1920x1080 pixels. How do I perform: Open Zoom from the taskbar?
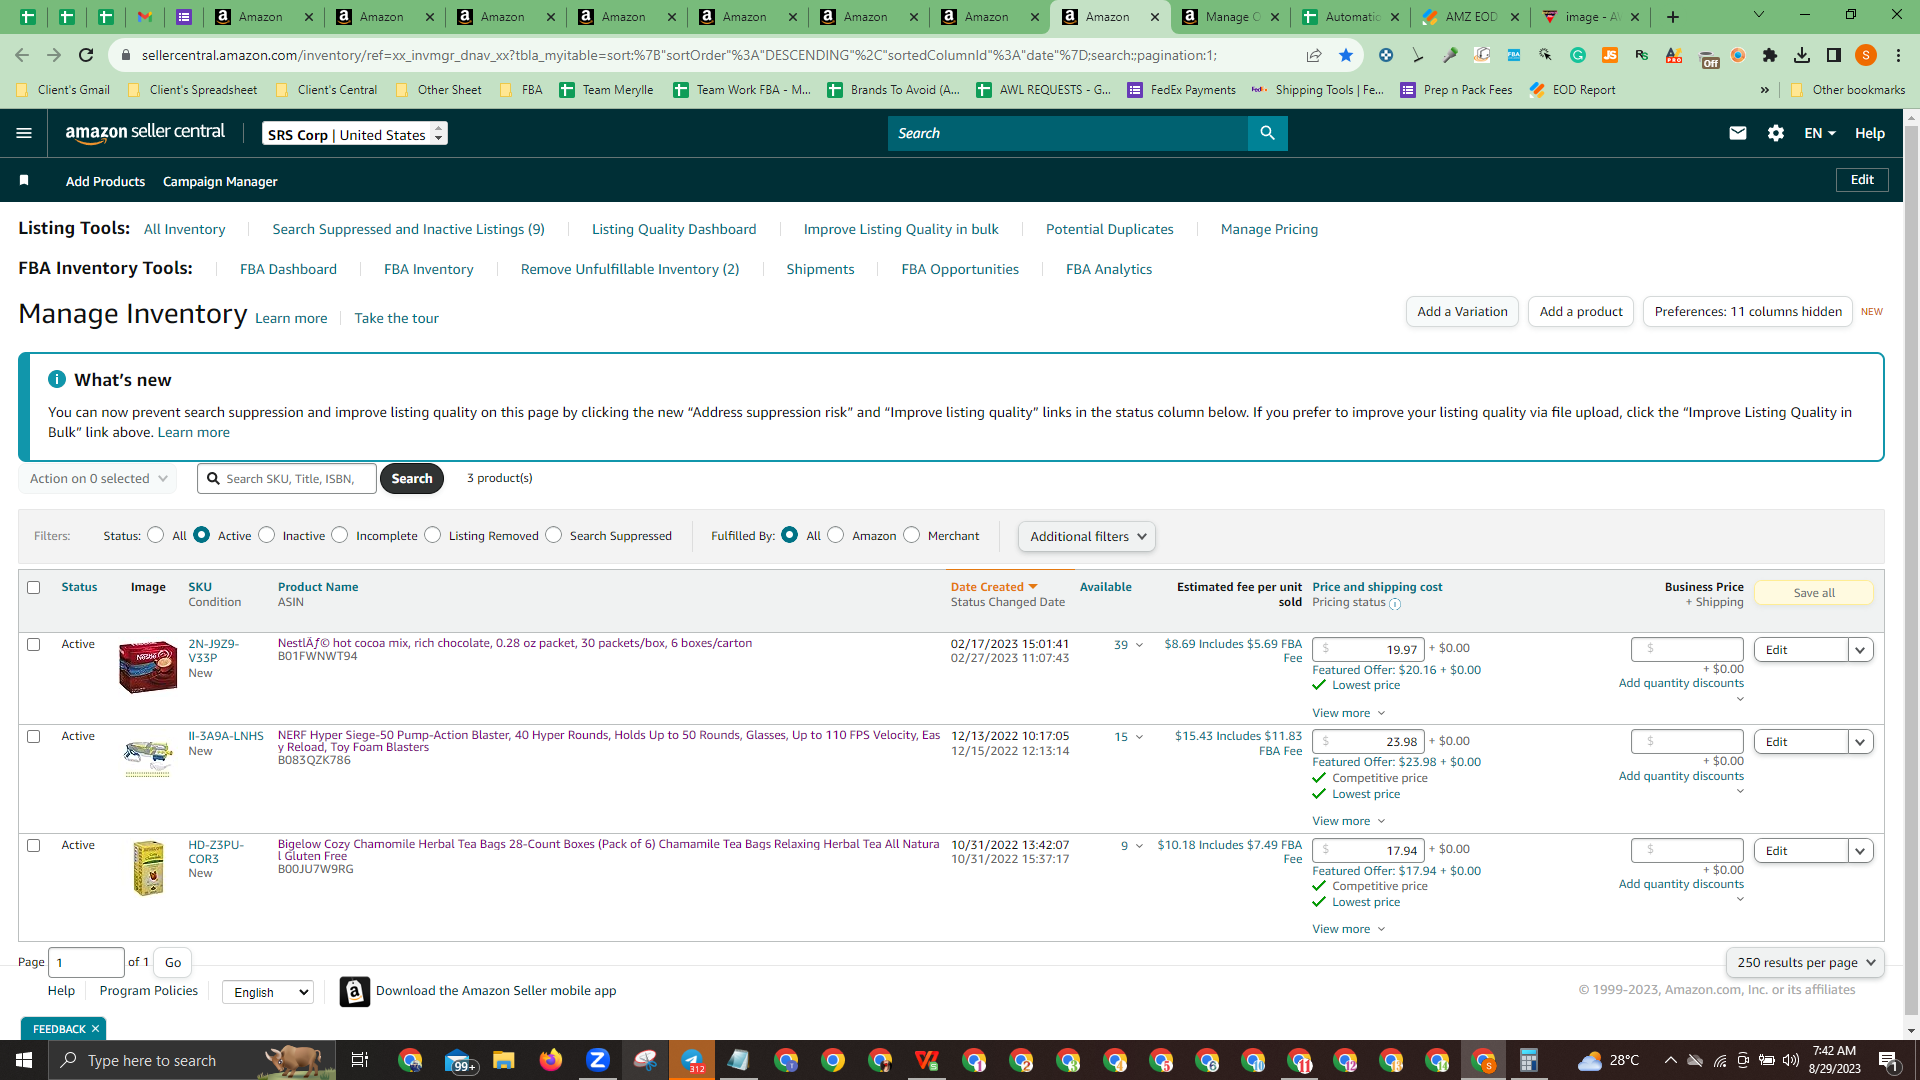pyautogui.click(x=598, y=1060)
